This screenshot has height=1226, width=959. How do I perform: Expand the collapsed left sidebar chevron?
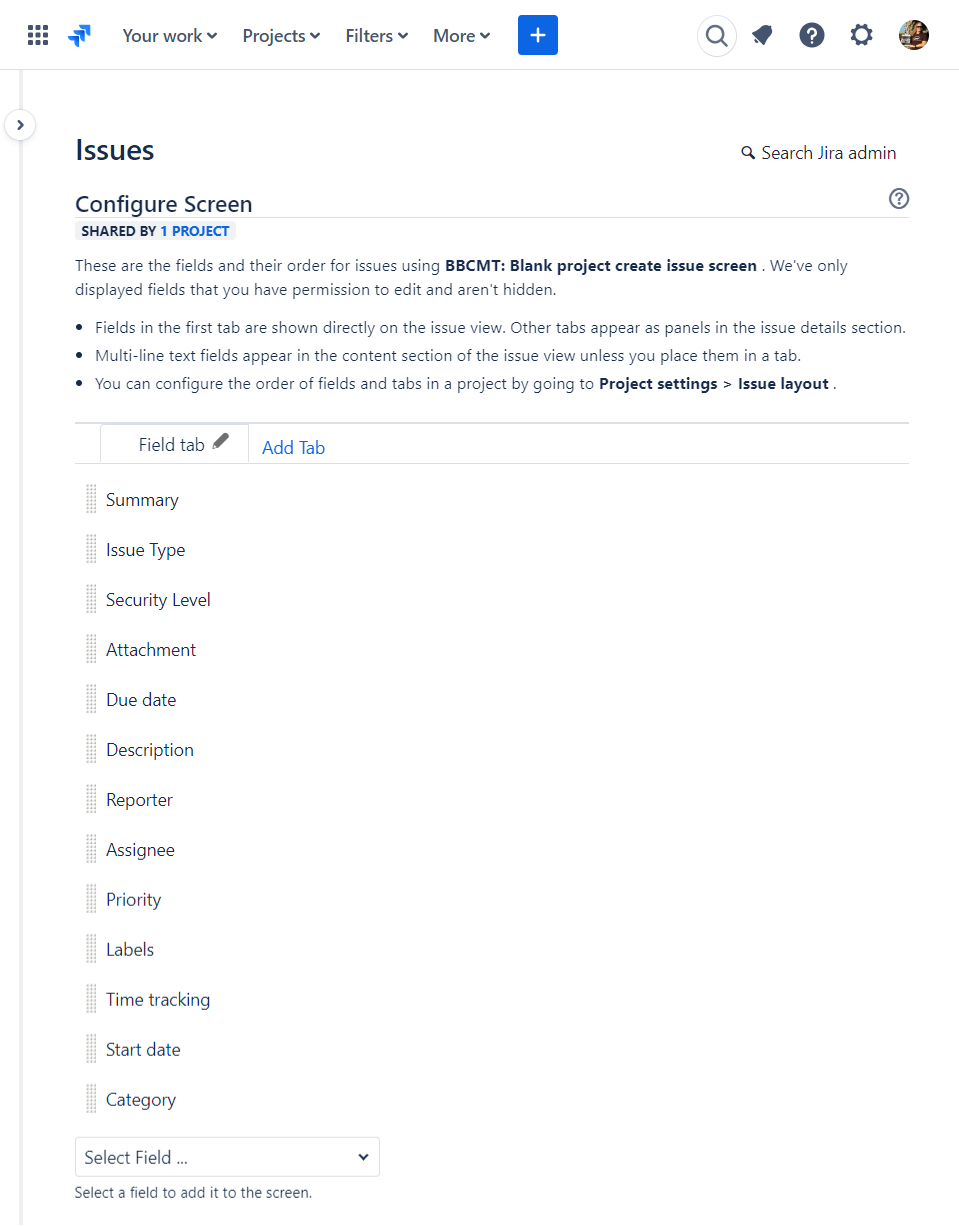(x=20, y=125)
